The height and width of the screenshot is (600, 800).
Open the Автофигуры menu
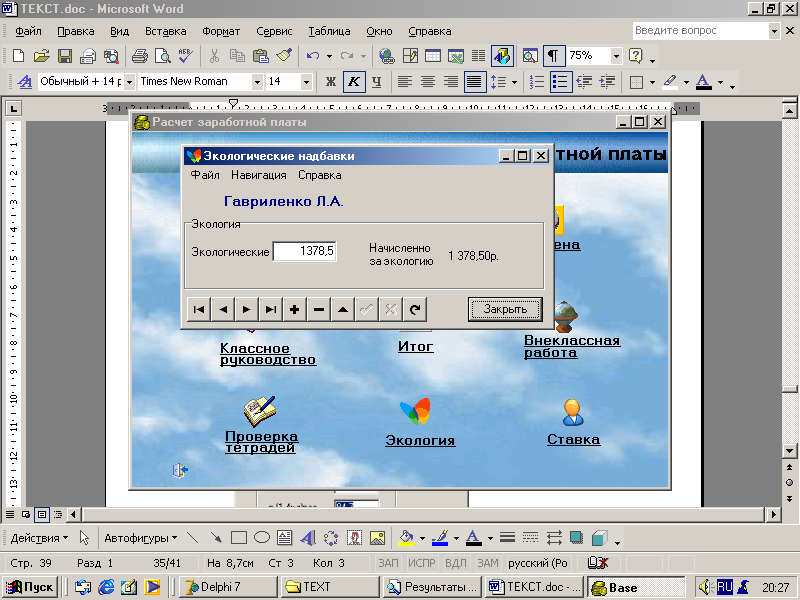click(x=141, y=538)
